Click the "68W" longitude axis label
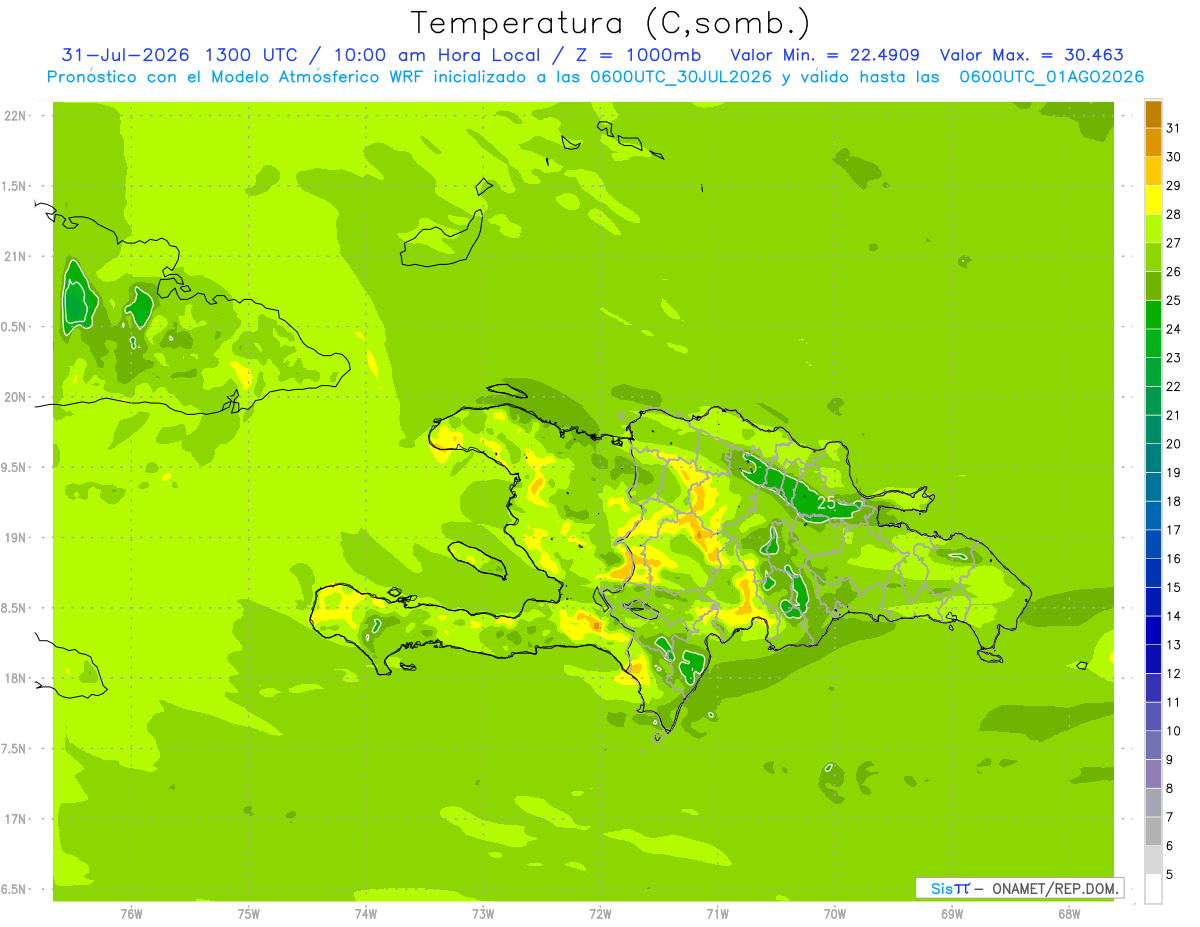 (x=1069, y=914)
